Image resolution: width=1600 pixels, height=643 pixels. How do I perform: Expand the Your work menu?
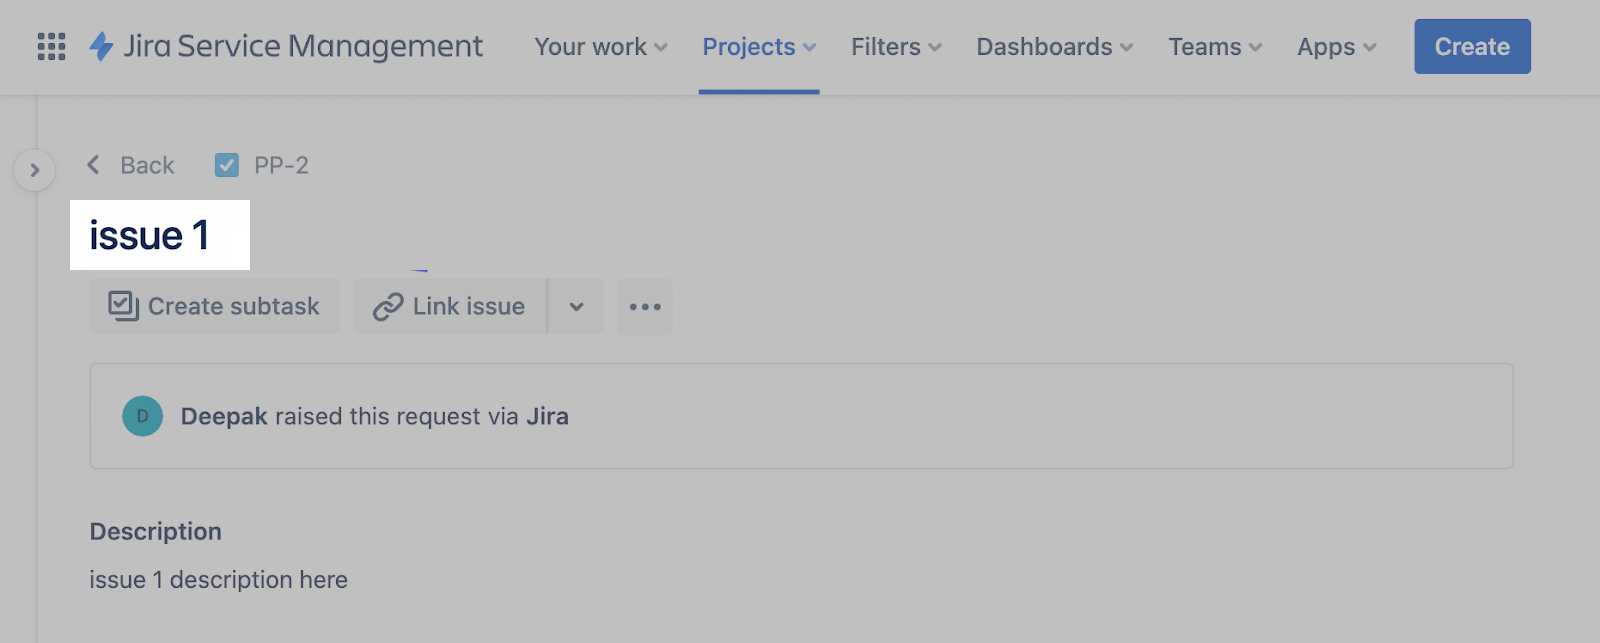(601, 47)
